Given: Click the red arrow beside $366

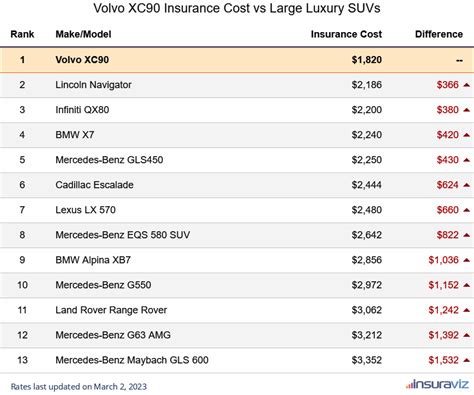Looking at the screenshot, I should [466, 85].
